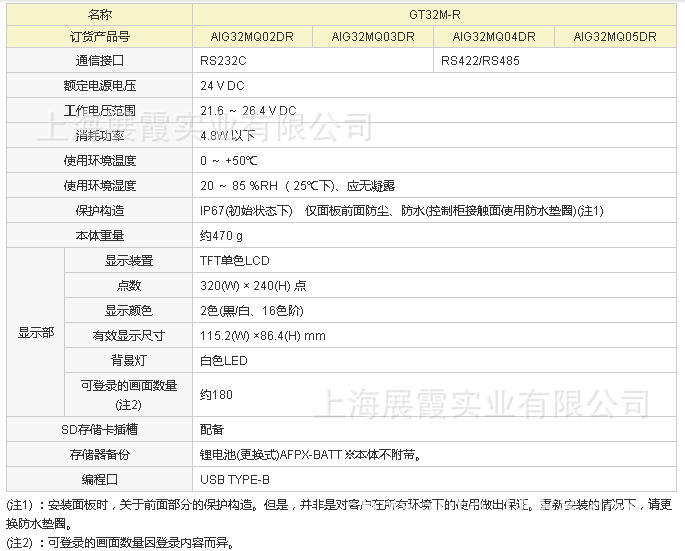Click the 额定电源电压 row label

pyautogui.click(x=100, y=86)
